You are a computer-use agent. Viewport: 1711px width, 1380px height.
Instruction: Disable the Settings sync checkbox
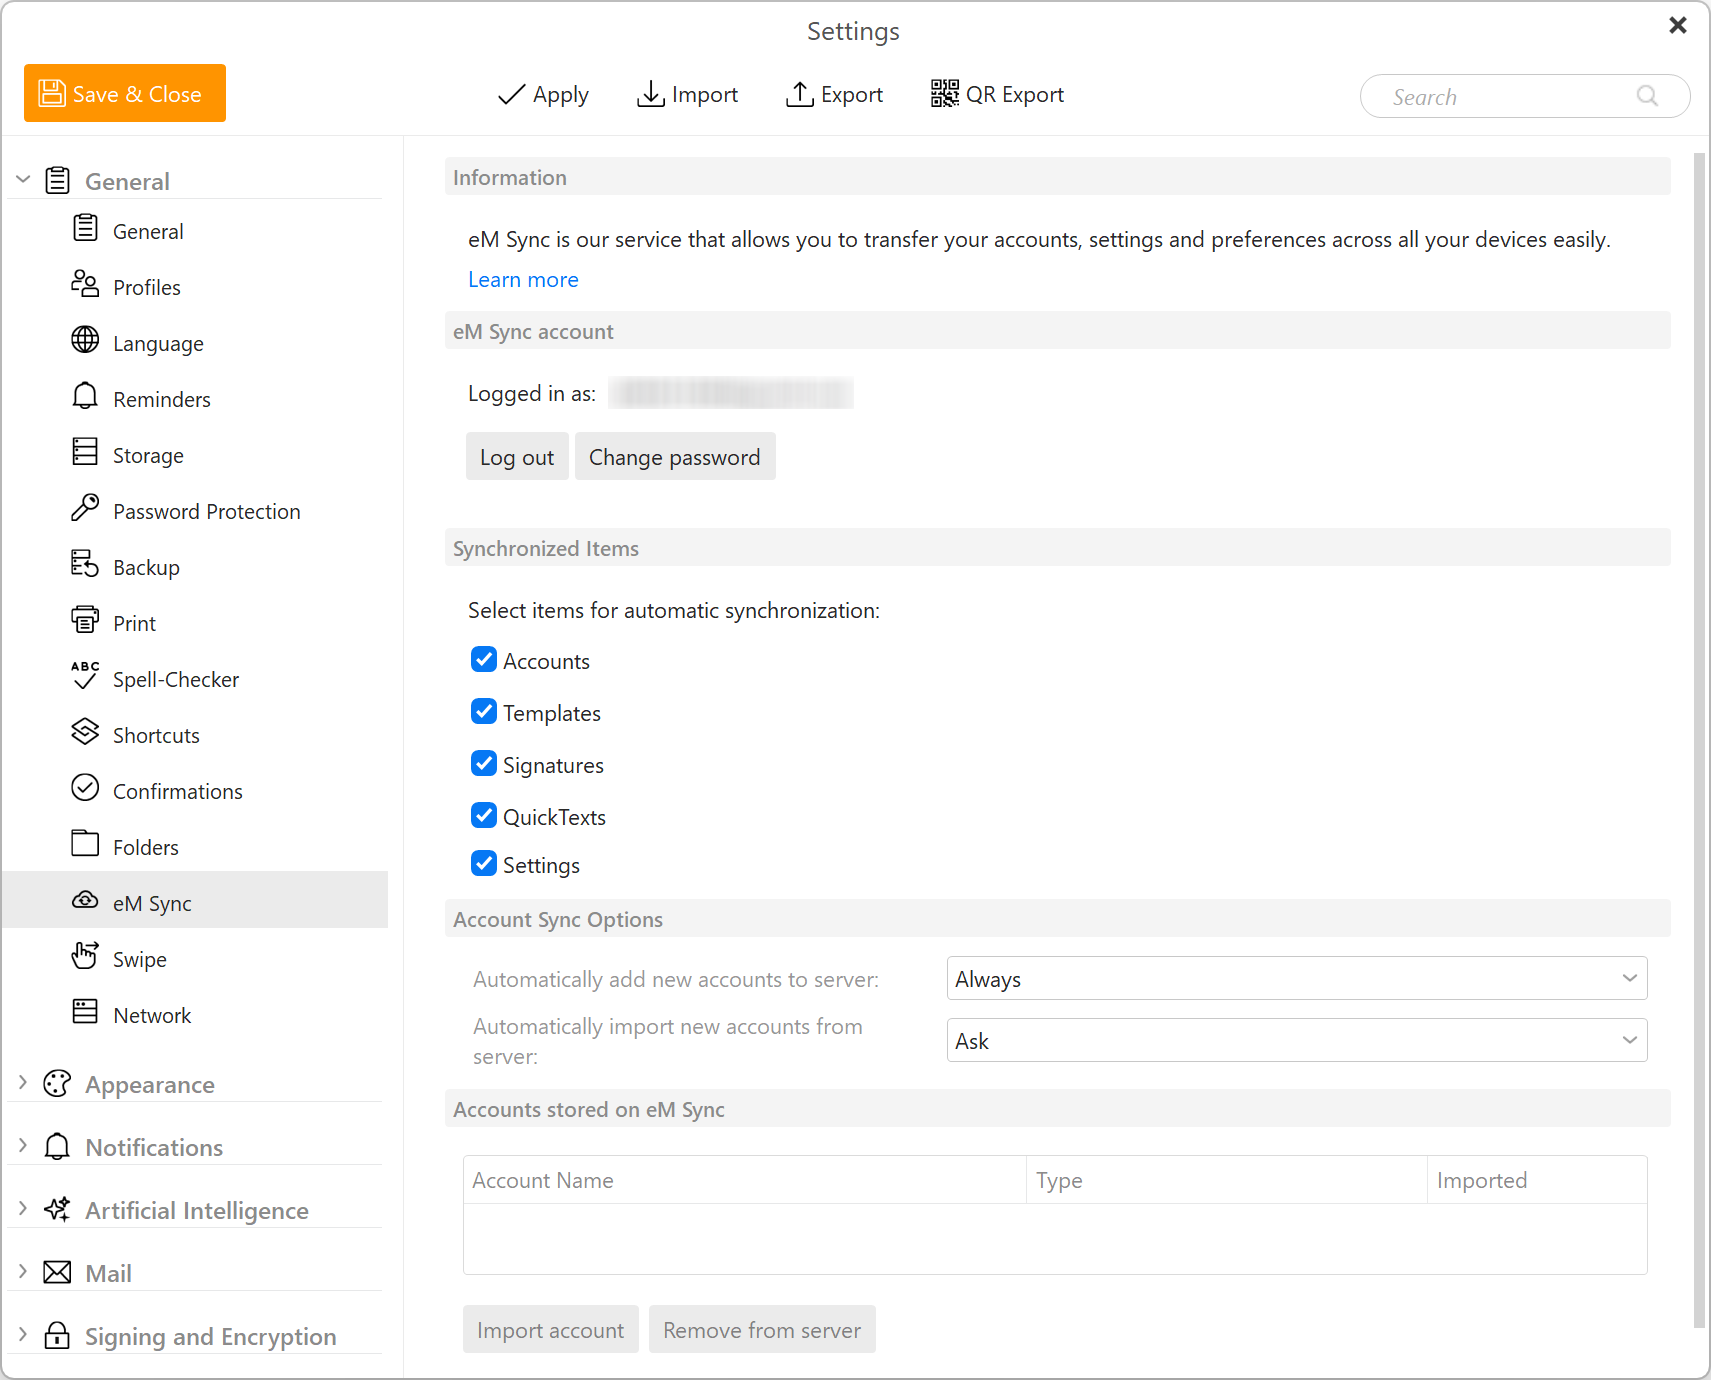(484, 864)
